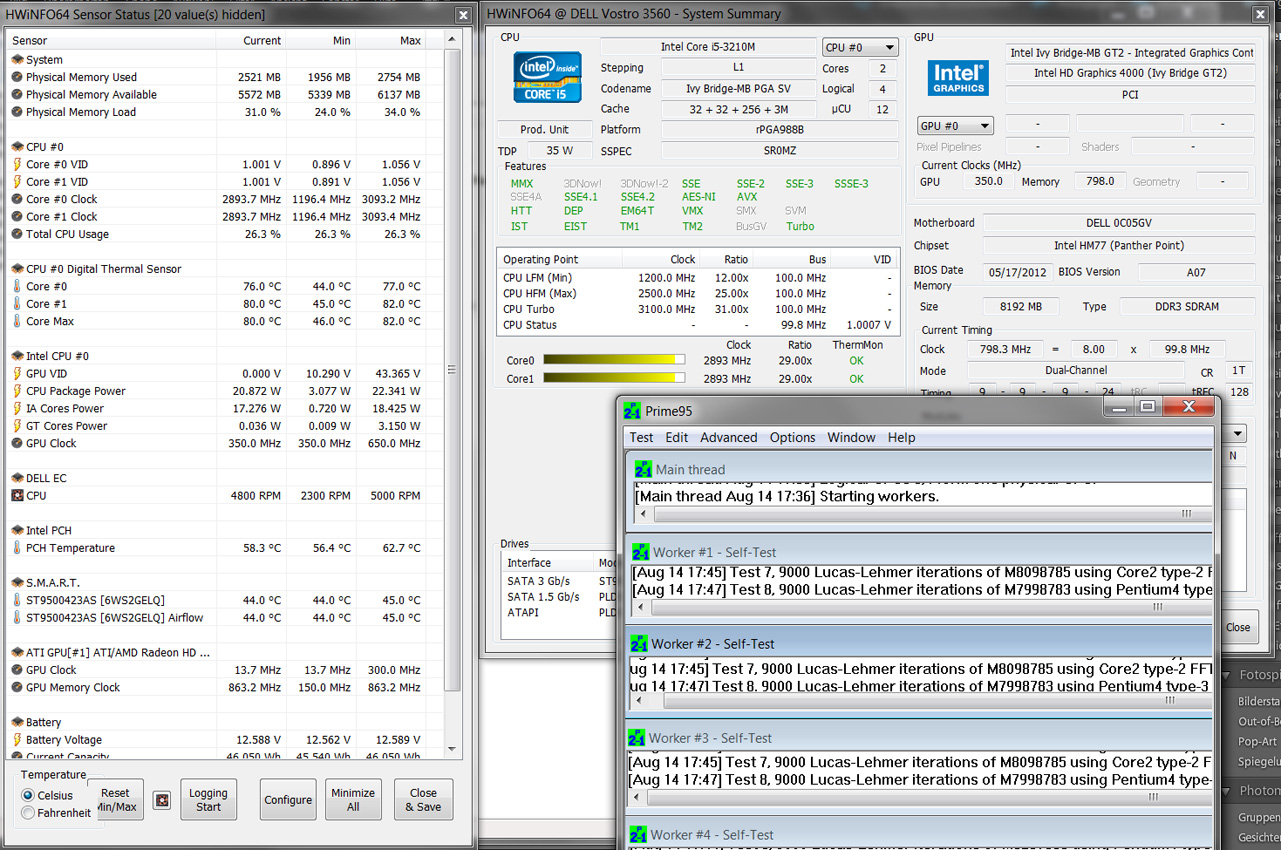Click the fan control icon button

tap(161, 800)
